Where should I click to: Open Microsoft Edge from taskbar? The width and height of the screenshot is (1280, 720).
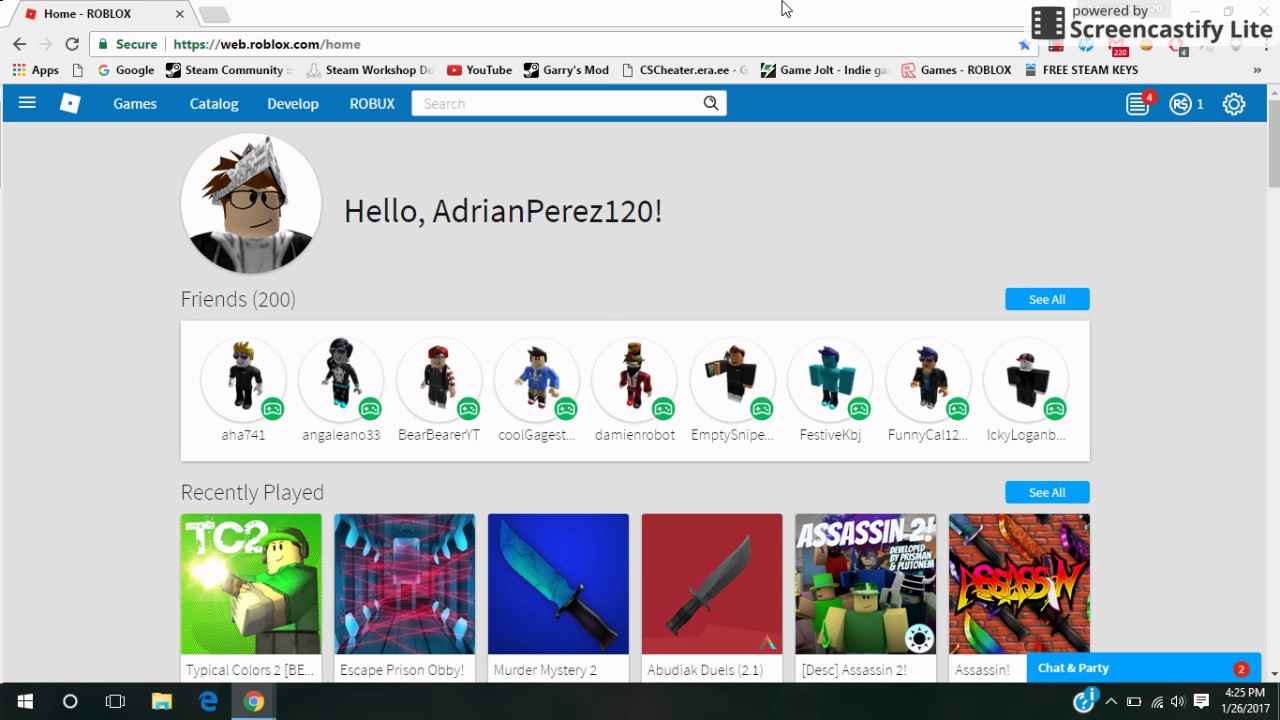(208, 702)
